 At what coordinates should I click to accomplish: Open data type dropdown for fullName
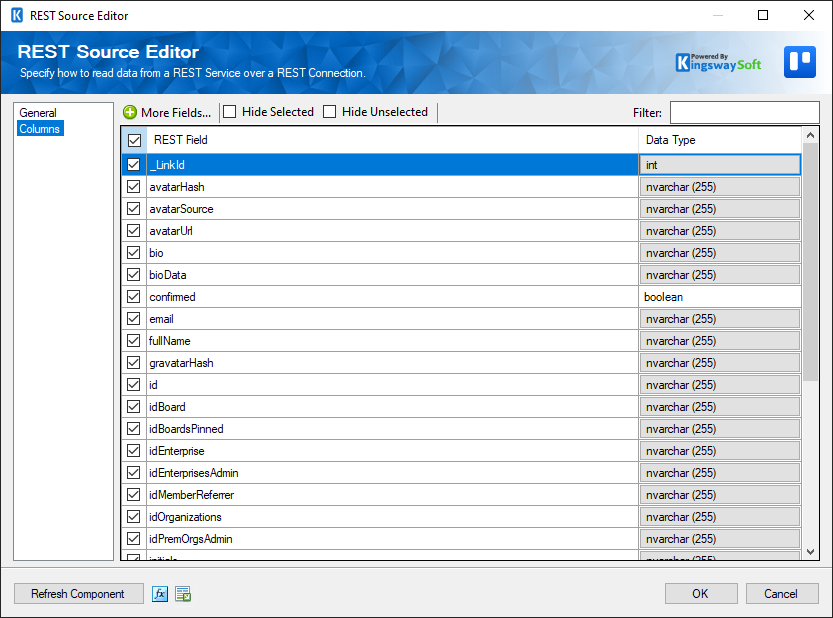[x=720, y=341]
